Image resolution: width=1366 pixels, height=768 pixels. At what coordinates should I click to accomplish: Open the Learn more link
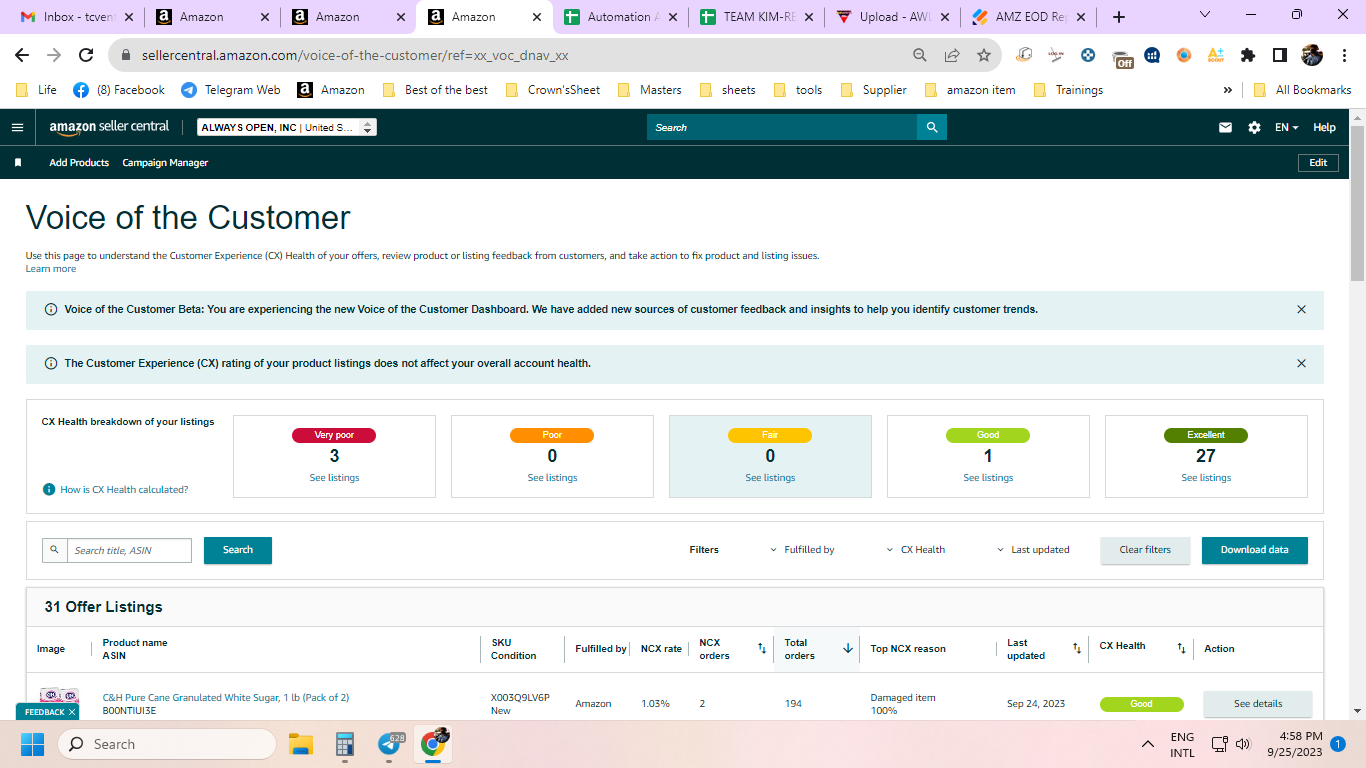[x=51, y=269]
